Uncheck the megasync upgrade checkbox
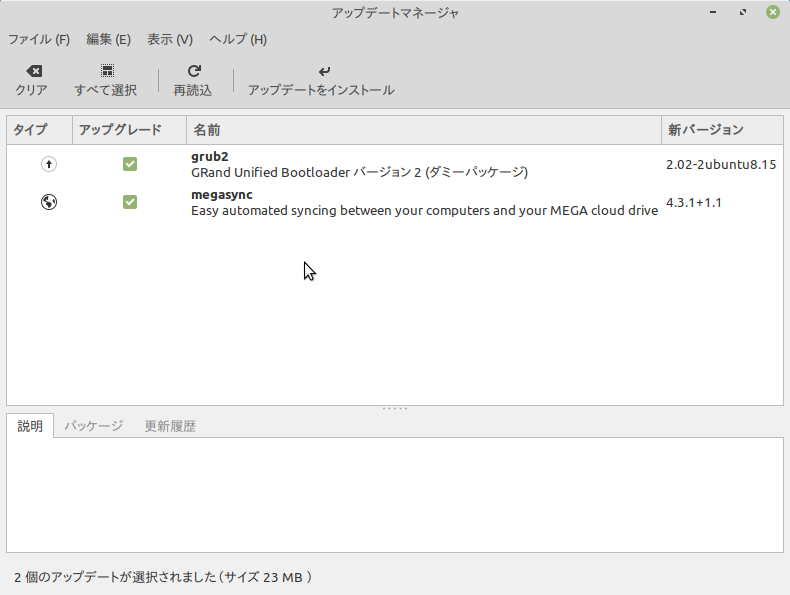 [x=130, y=202]
